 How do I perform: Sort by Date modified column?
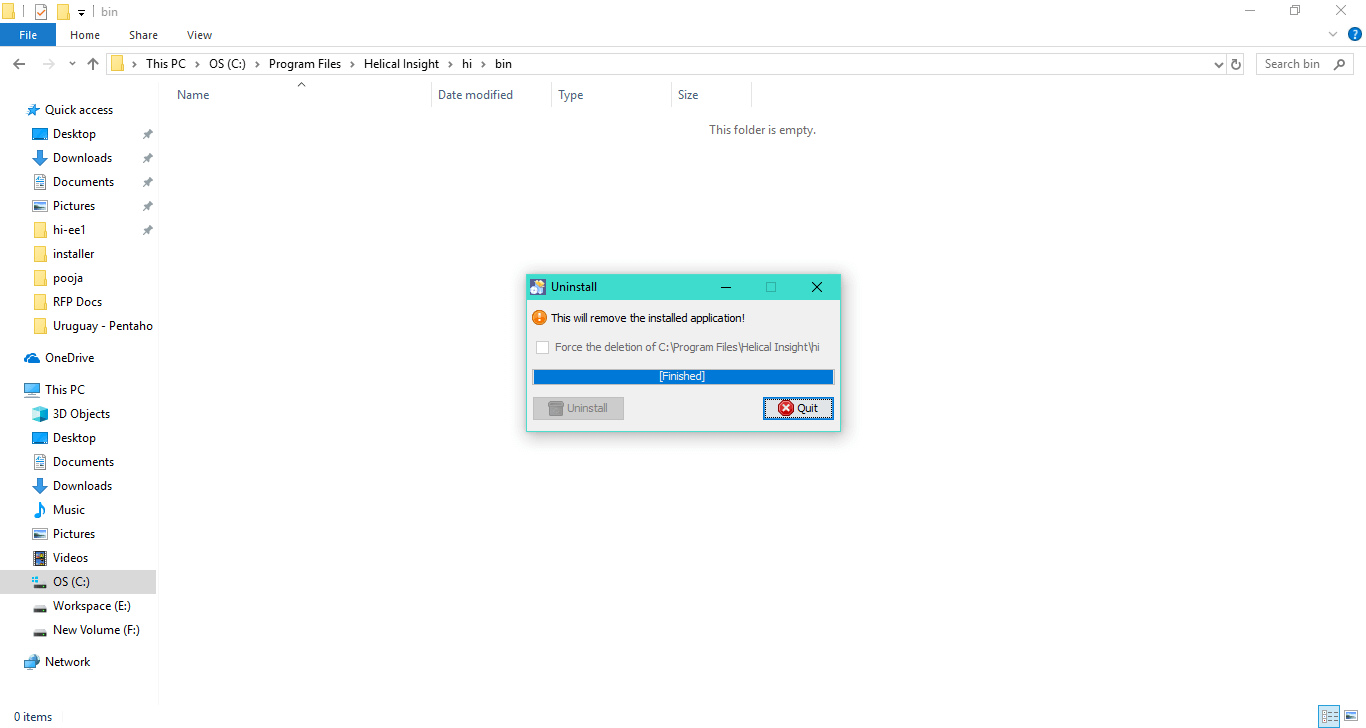click(475, 95)
